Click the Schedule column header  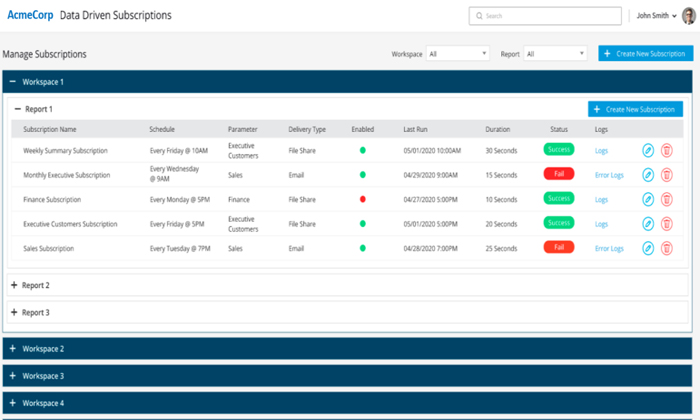tap(162, 129)
